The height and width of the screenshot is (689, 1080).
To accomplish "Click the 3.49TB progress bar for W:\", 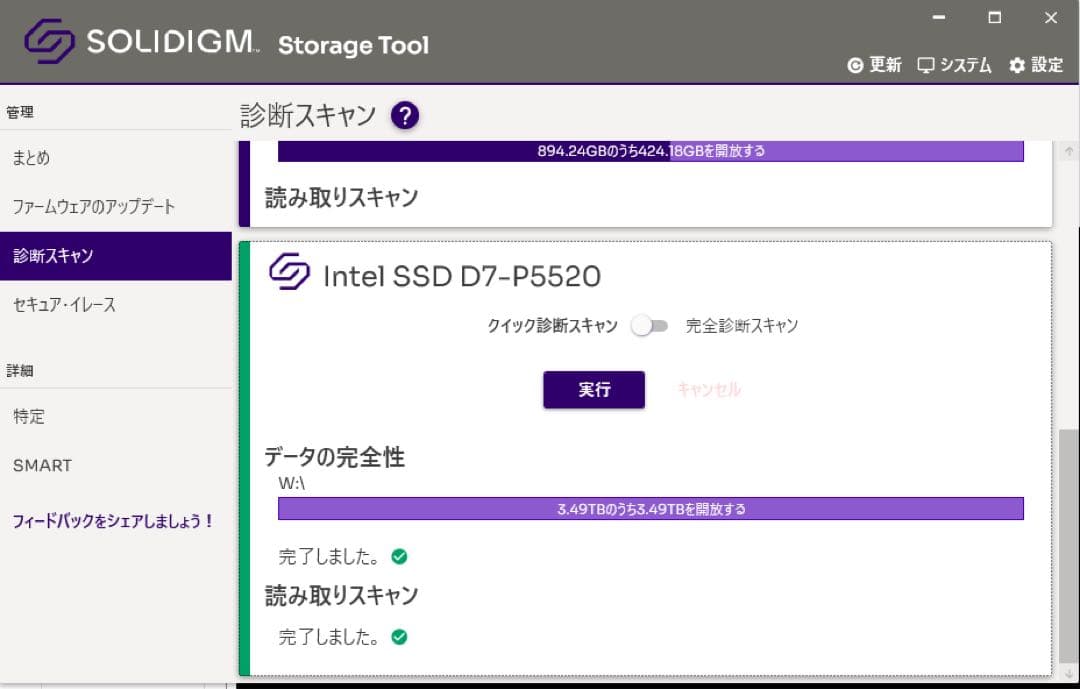I will click(651, 508).
